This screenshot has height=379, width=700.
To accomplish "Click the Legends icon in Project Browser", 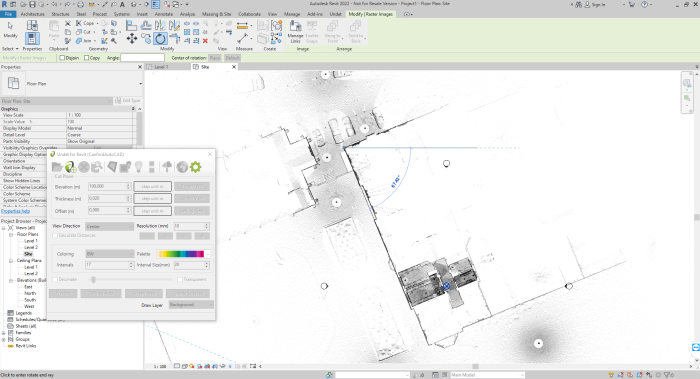I will (11, 313).
